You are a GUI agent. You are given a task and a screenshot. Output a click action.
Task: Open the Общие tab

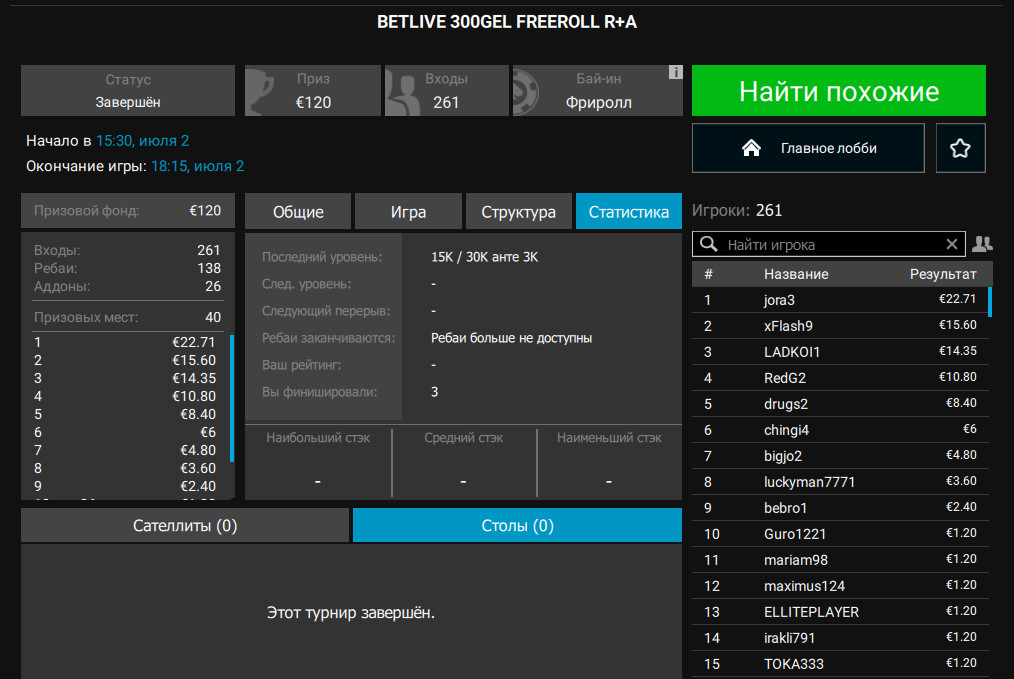(298, 212)
